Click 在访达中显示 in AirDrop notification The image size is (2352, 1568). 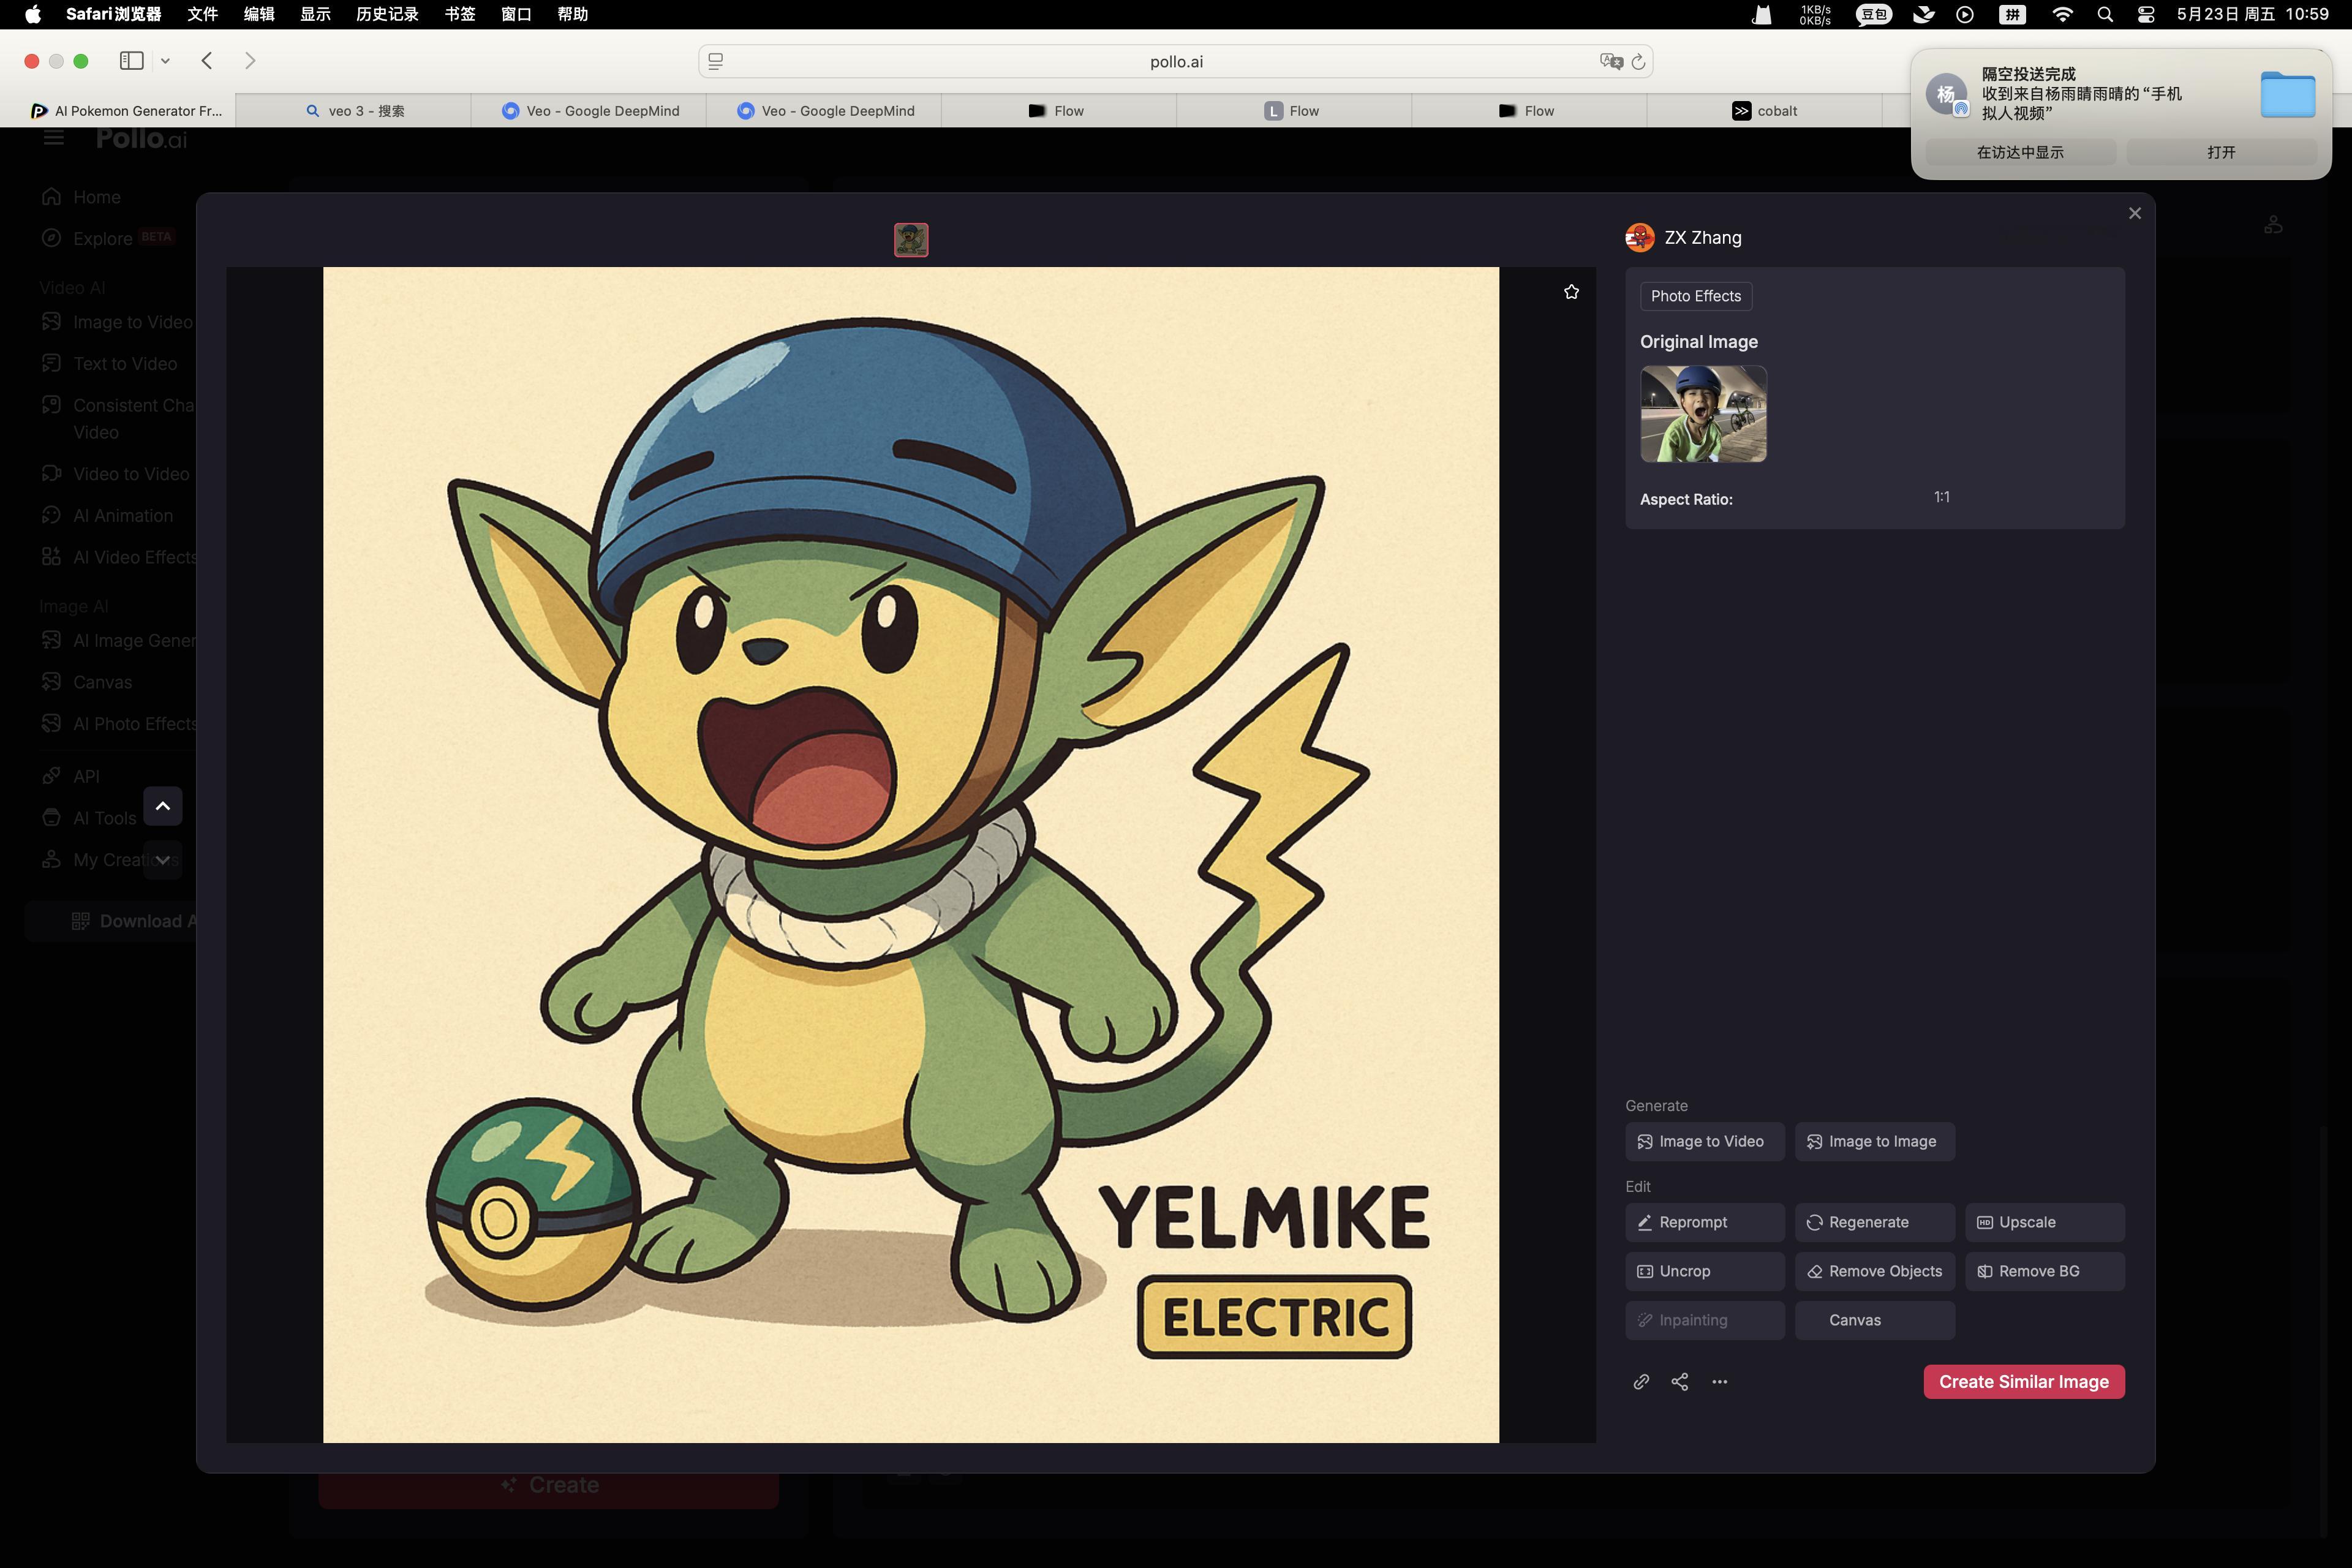click(x=2020, y=152)
